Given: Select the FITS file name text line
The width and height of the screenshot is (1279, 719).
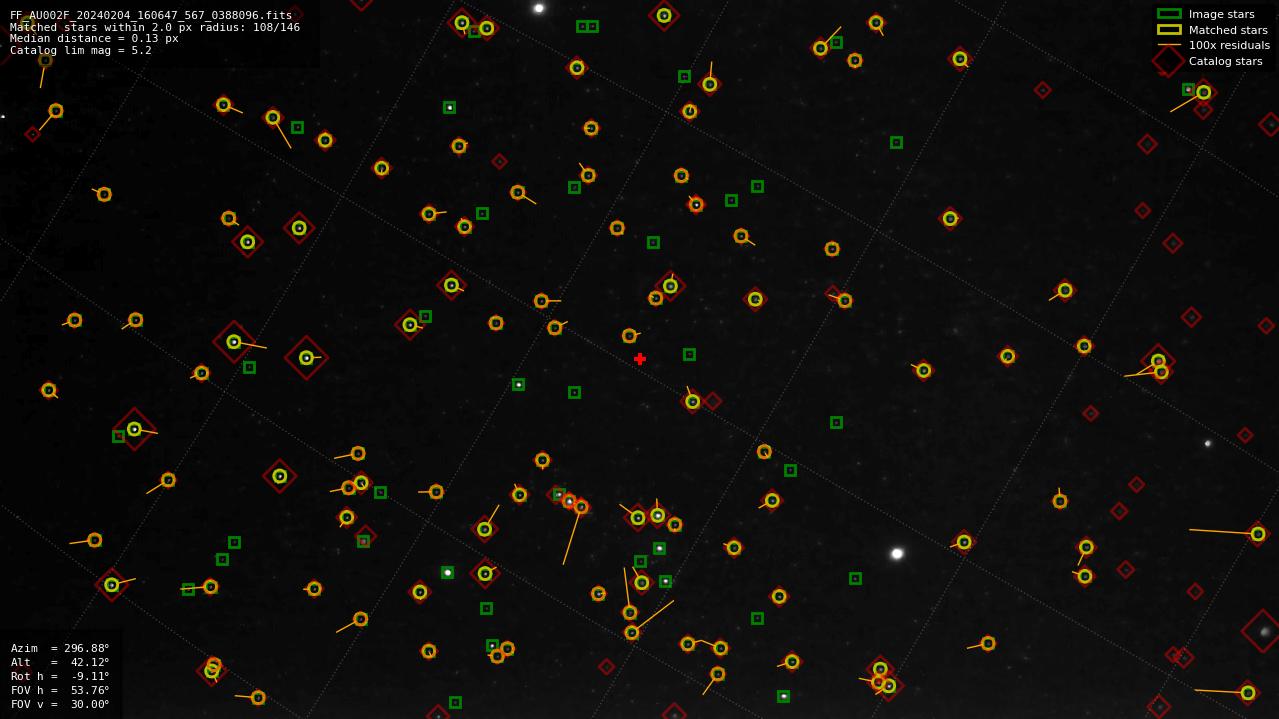Looking at the screenshot, I should (x=151, y=15).
